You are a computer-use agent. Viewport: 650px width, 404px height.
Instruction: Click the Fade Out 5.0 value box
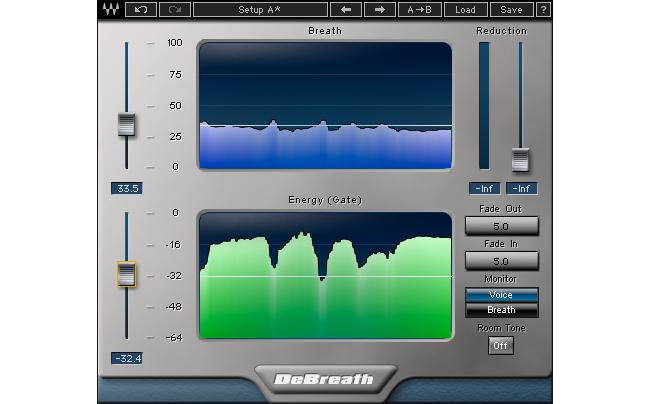click(x=501, y=226)
